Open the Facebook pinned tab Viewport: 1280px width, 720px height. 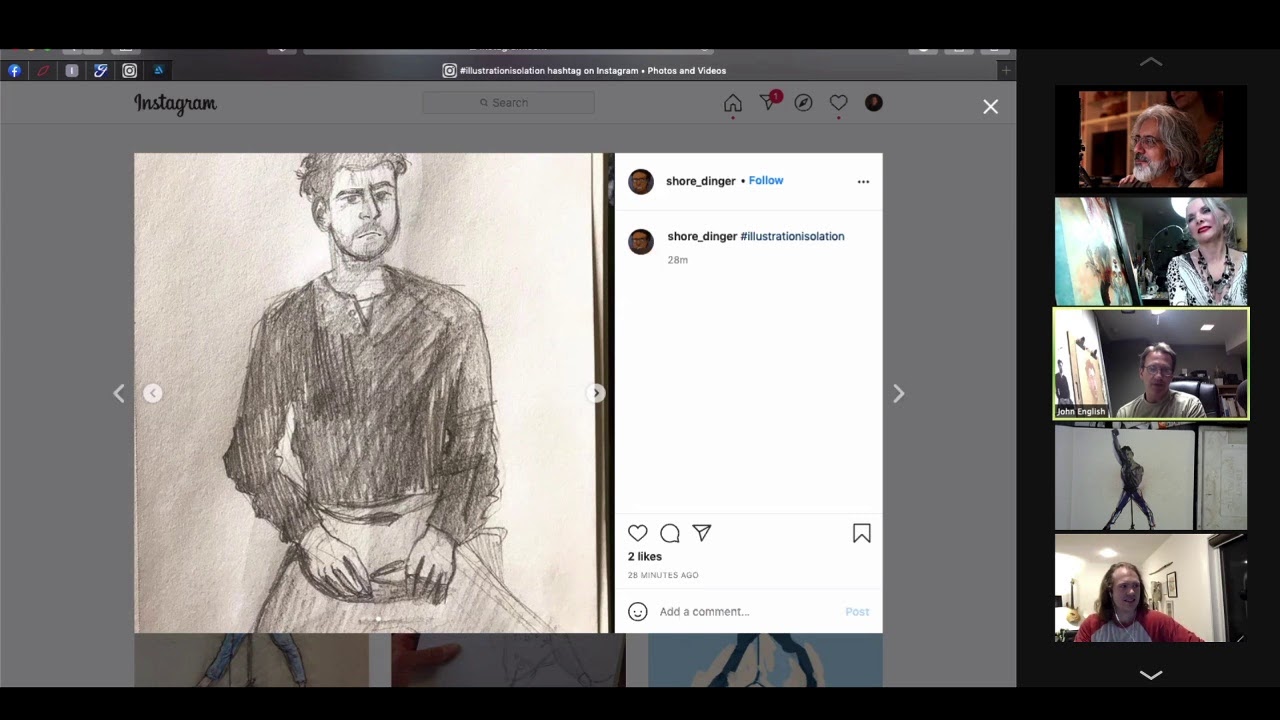(14, 71)
